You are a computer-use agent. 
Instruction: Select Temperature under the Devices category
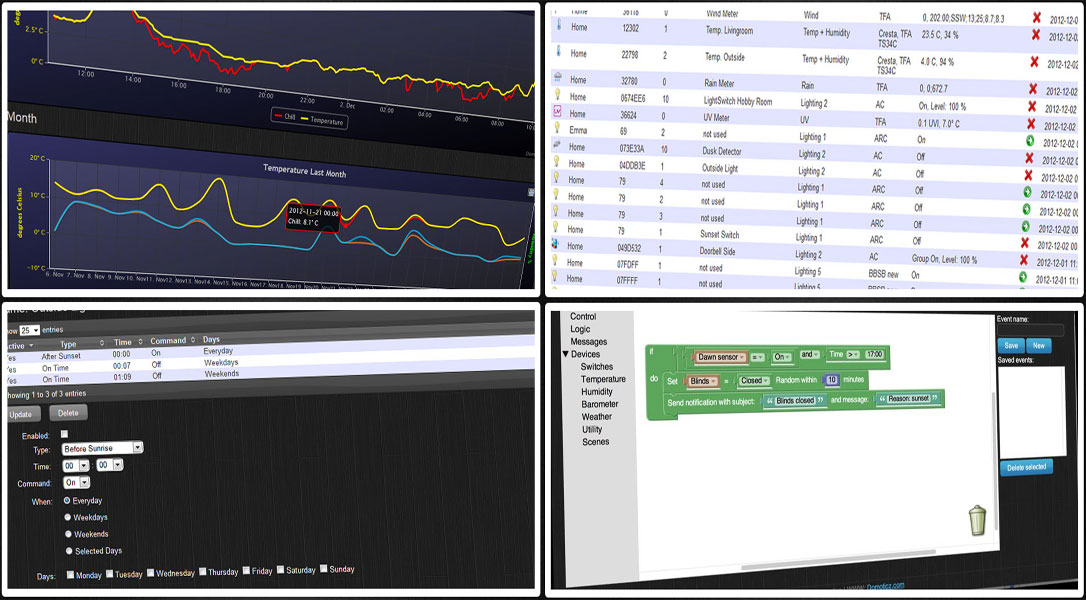tap(603, 379)
